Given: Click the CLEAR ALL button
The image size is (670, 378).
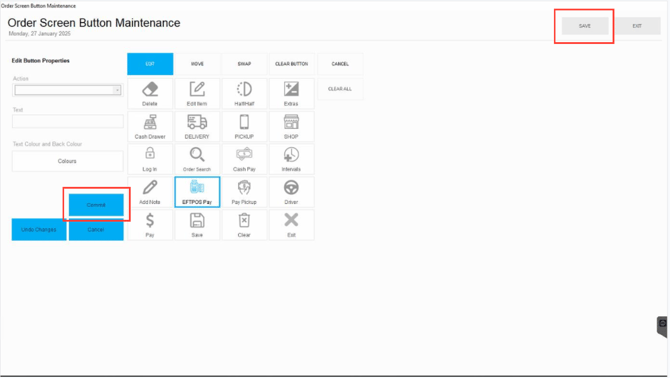Looking at the screenshot, I should [340, 89].
